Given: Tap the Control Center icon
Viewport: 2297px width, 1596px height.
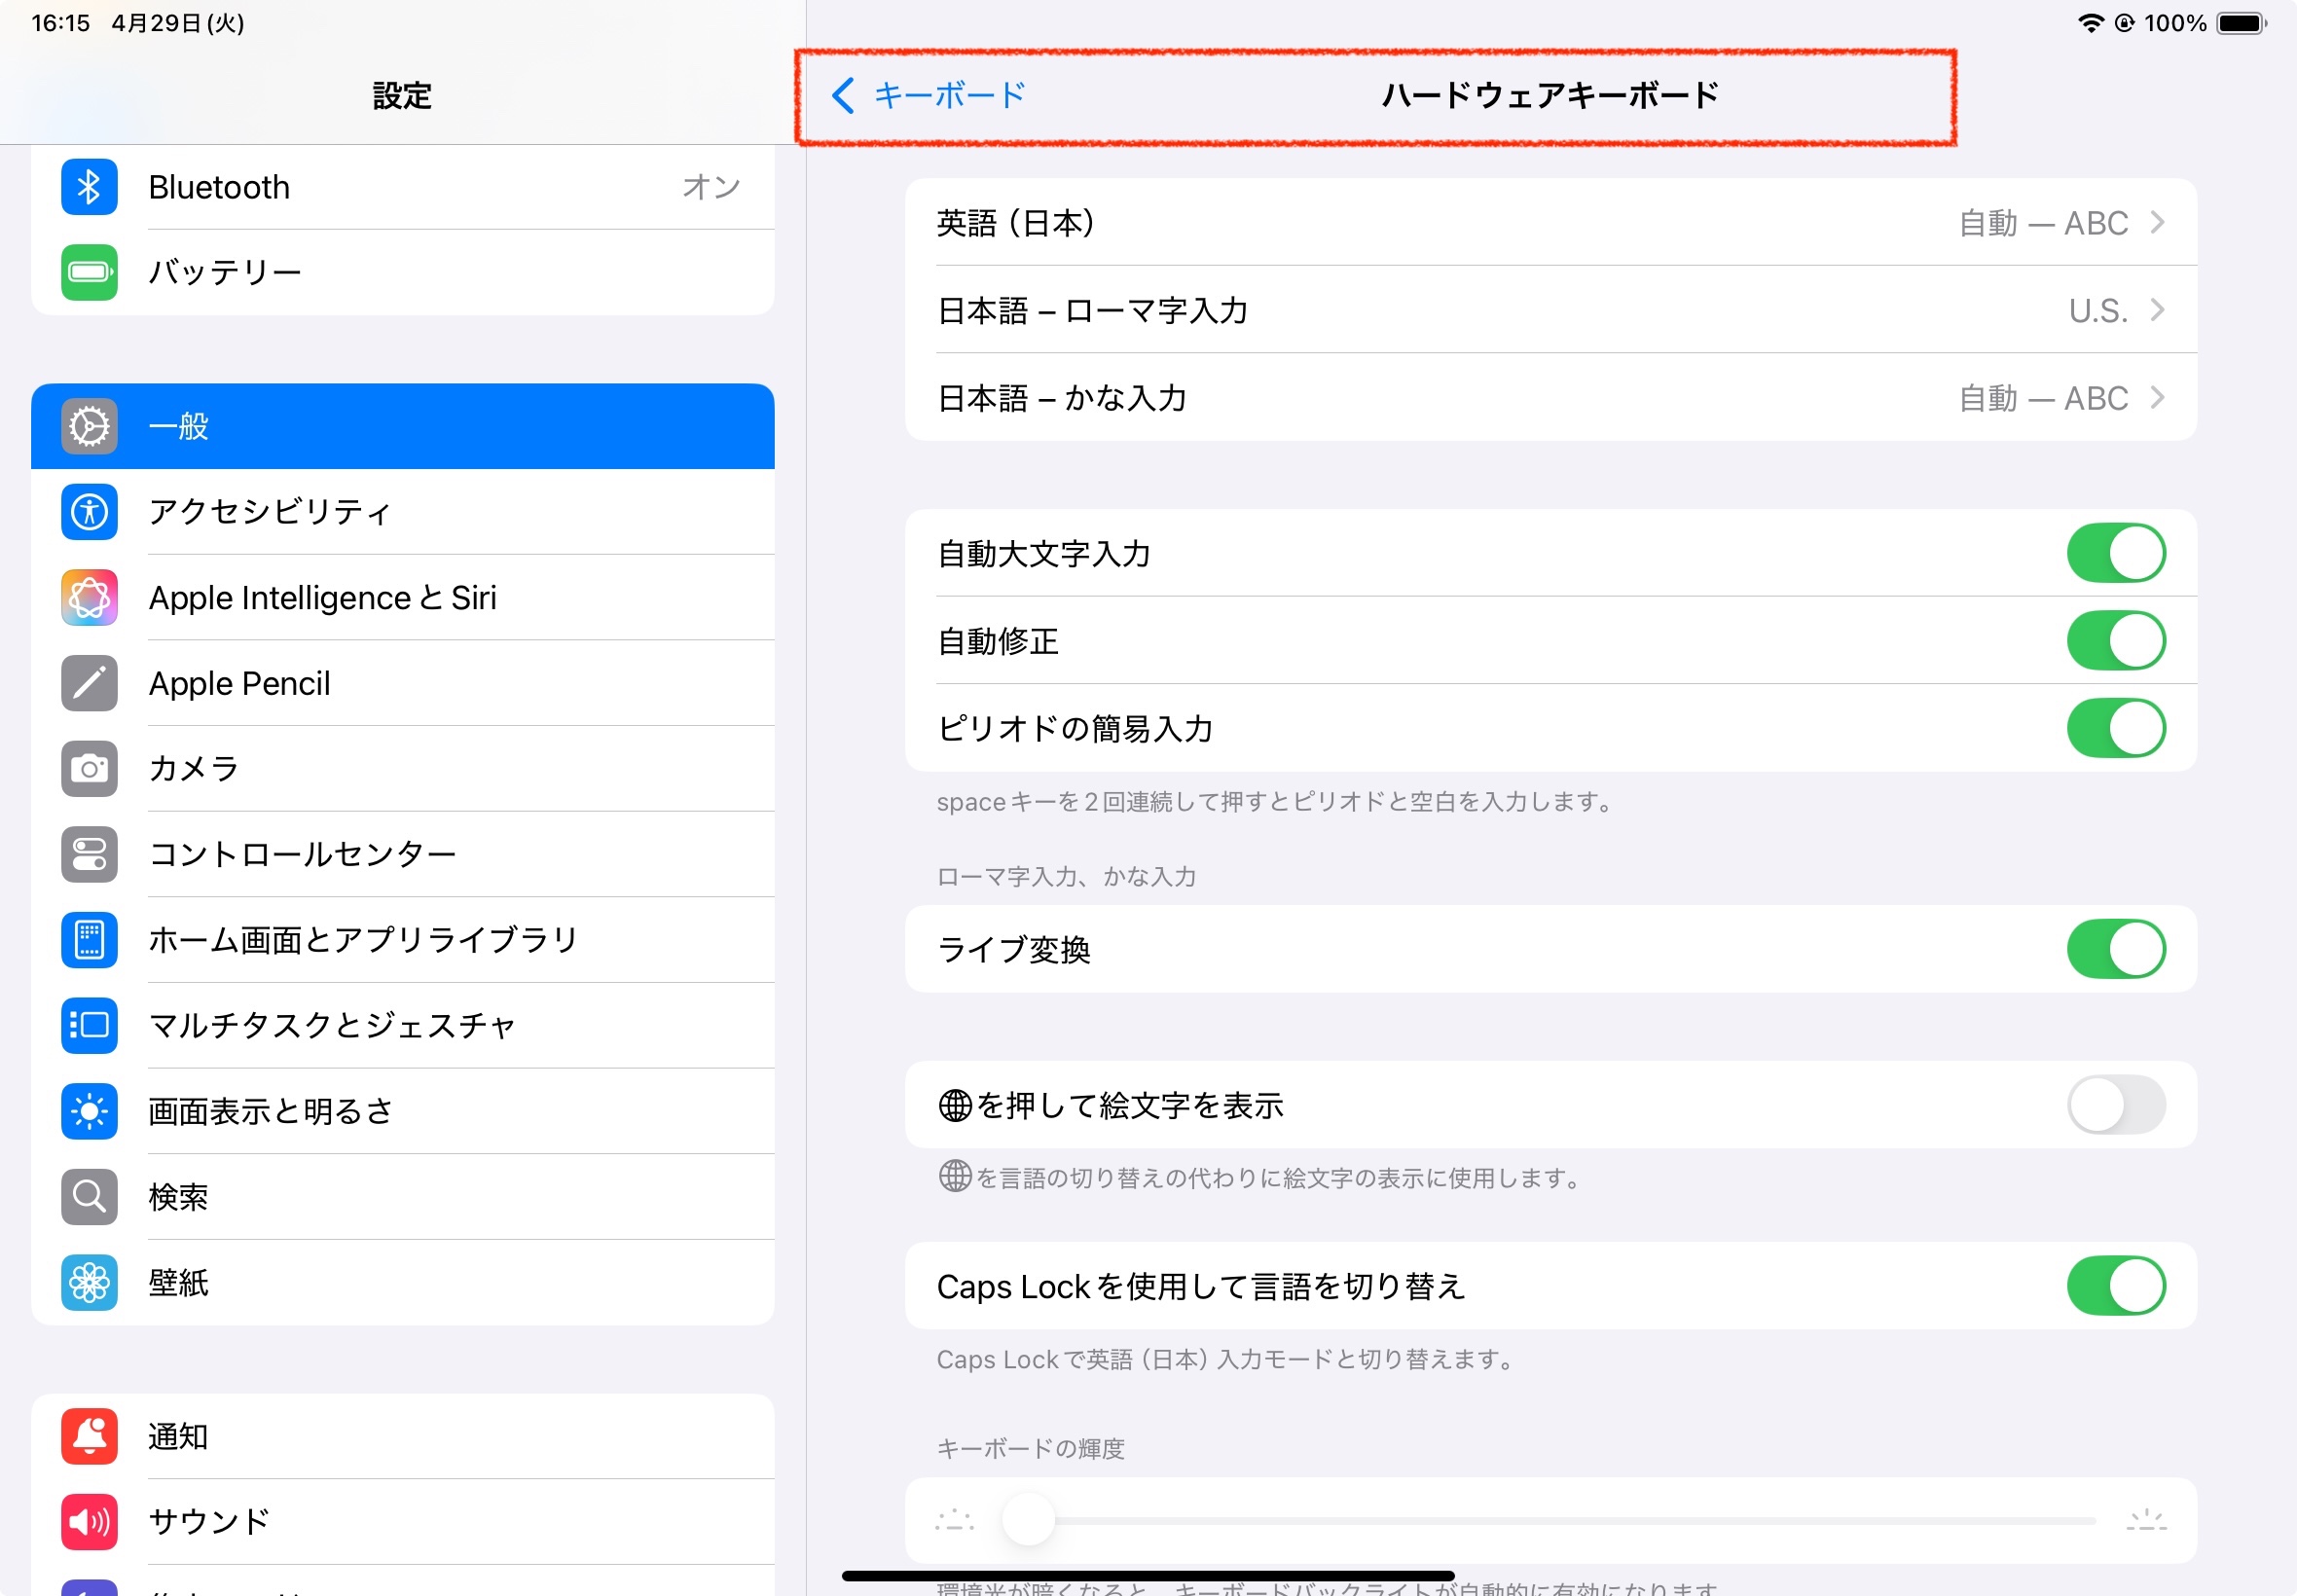Looking at the screenshot, I should click(89, 854).
